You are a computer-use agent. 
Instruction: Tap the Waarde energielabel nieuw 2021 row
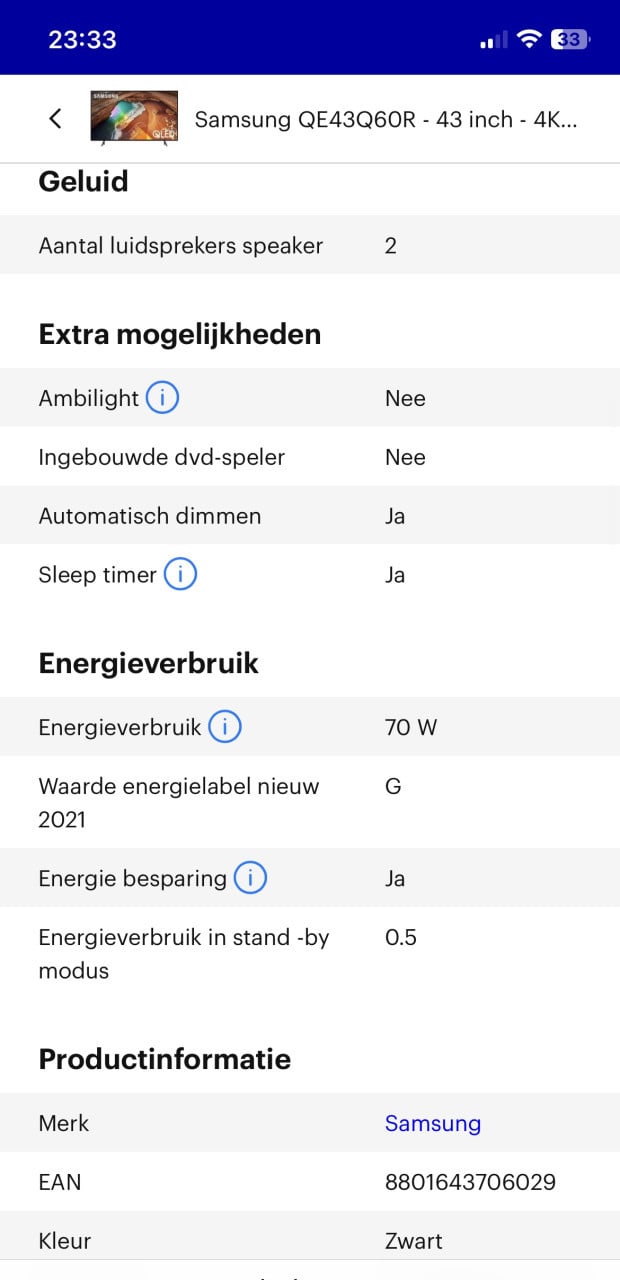(x=310, y=803)
